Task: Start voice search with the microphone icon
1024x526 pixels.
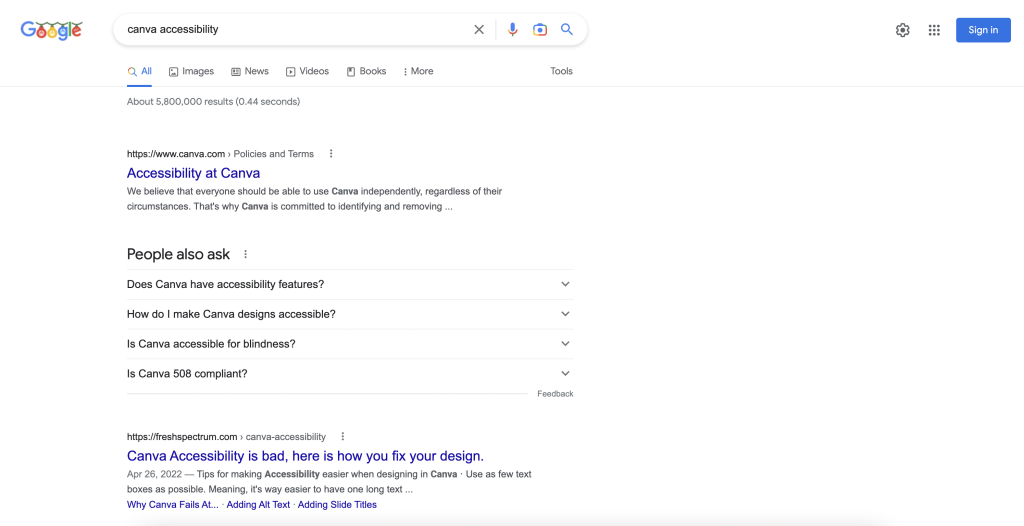Action: 513,29
